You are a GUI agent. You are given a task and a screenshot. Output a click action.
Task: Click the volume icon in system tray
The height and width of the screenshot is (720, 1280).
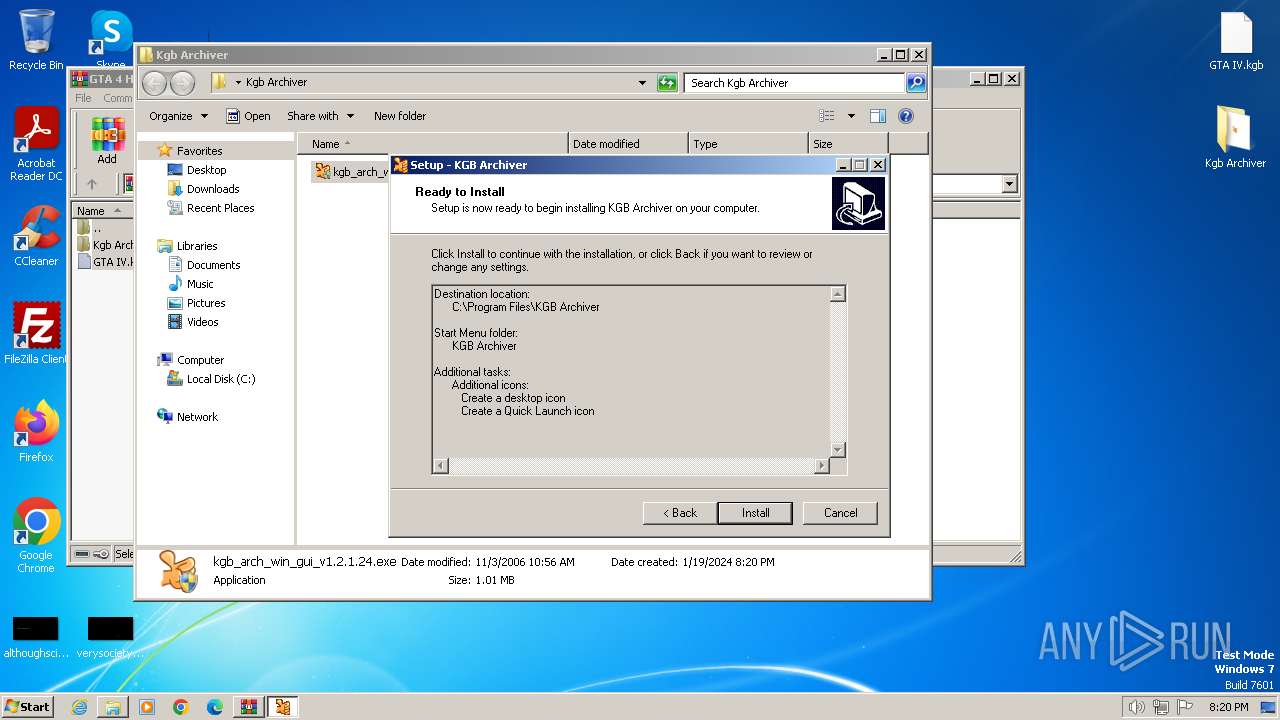[1136, 707]
